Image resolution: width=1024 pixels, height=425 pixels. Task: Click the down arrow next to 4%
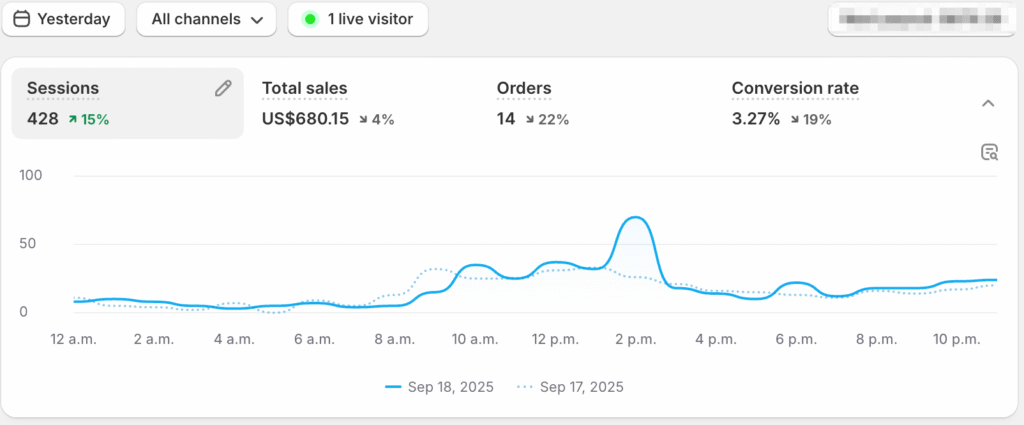(363, 120)
